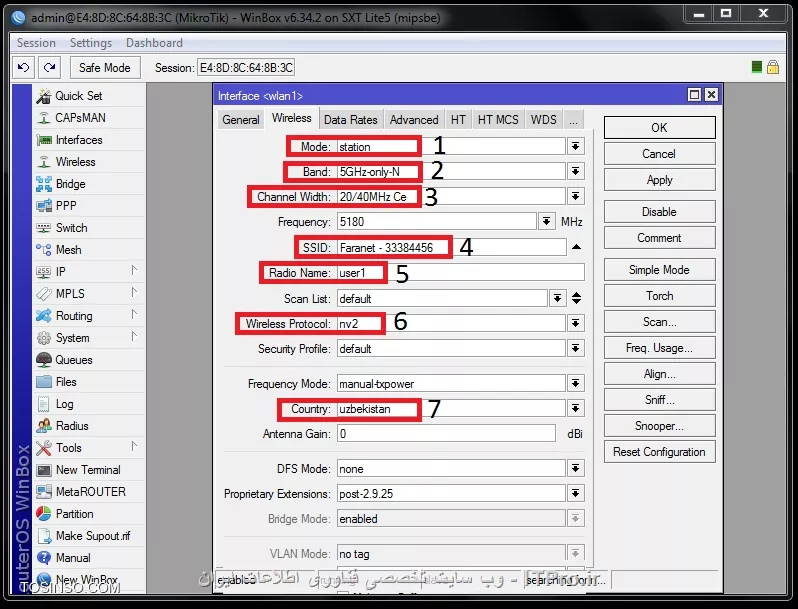
Task: Show more tabs via the ellipsis tab
Action: click(x=574, y=120)
